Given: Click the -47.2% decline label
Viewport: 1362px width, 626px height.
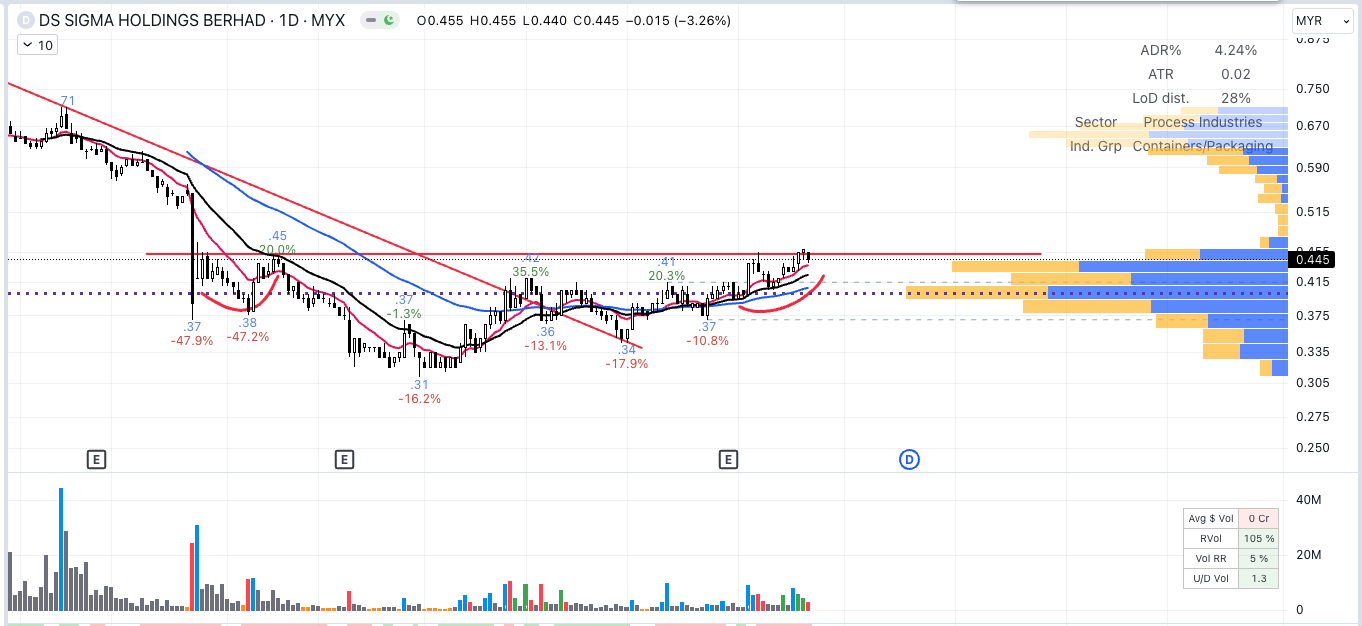Looking at the screenshot, I should click(248, 337).
